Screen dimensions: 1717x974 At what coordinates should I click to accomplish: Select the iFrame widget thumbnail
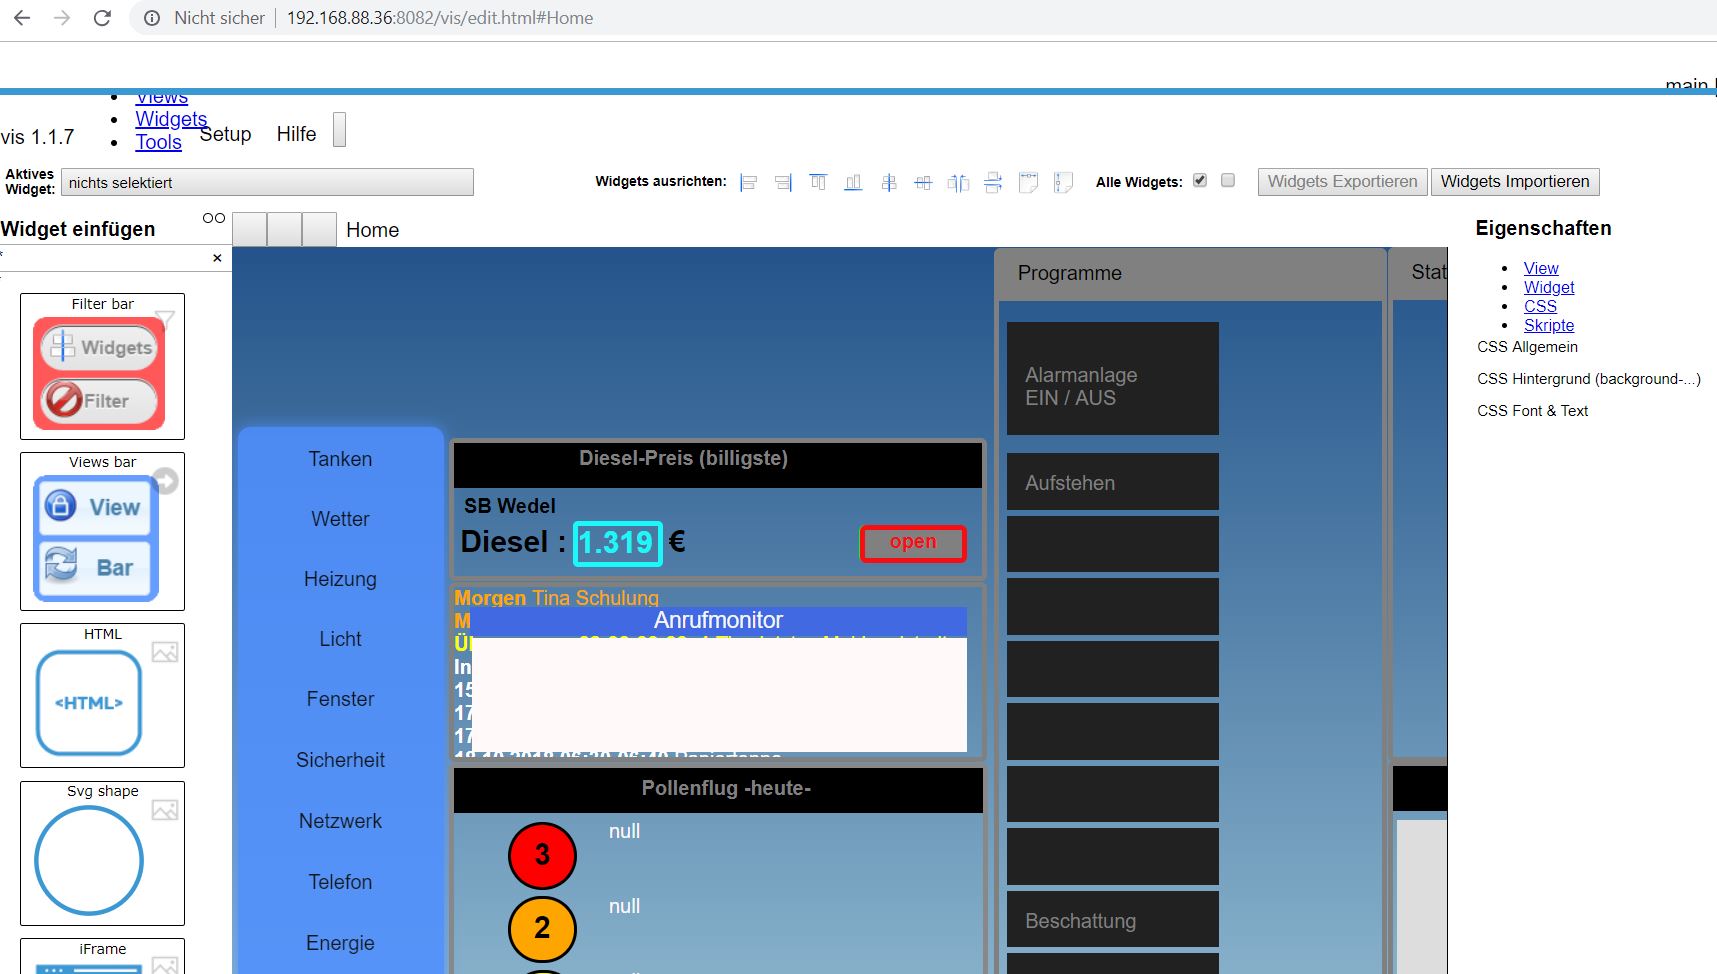[x=102, y=956]
